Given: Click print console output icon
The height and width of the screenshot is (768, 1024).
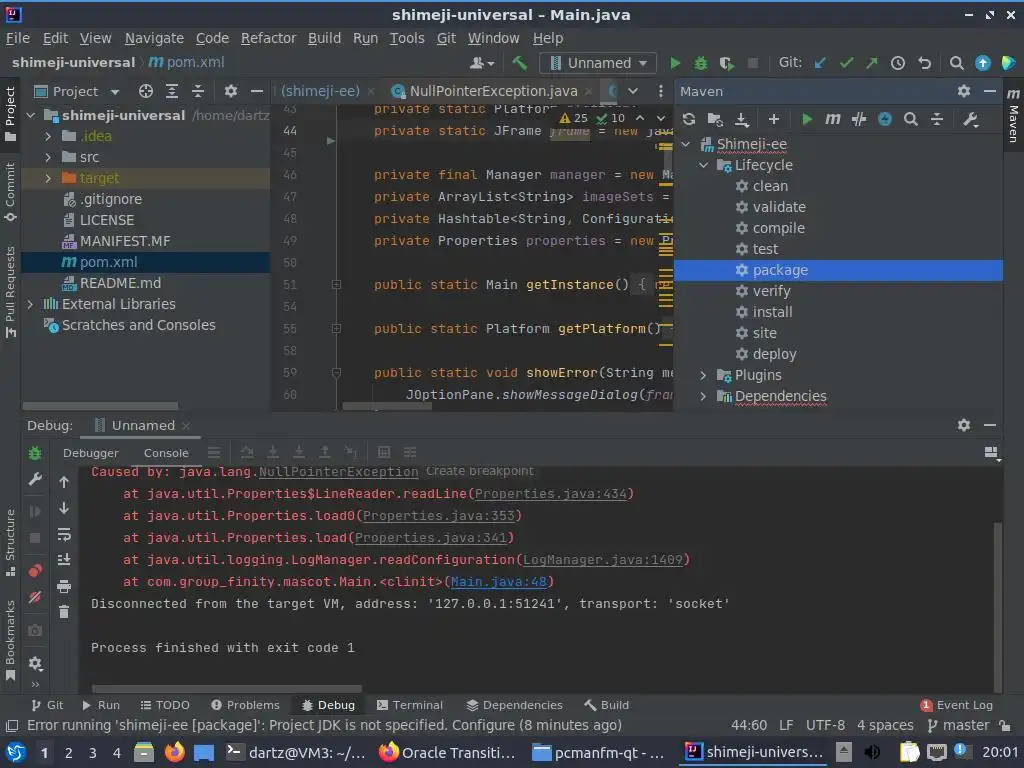Looking at the screenshot, I should 63,586.
